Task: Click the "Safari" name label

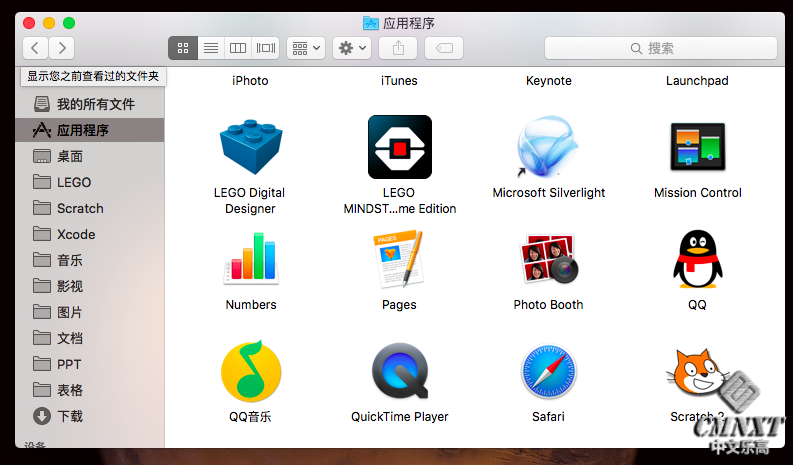Action: (x=548, y=417)
